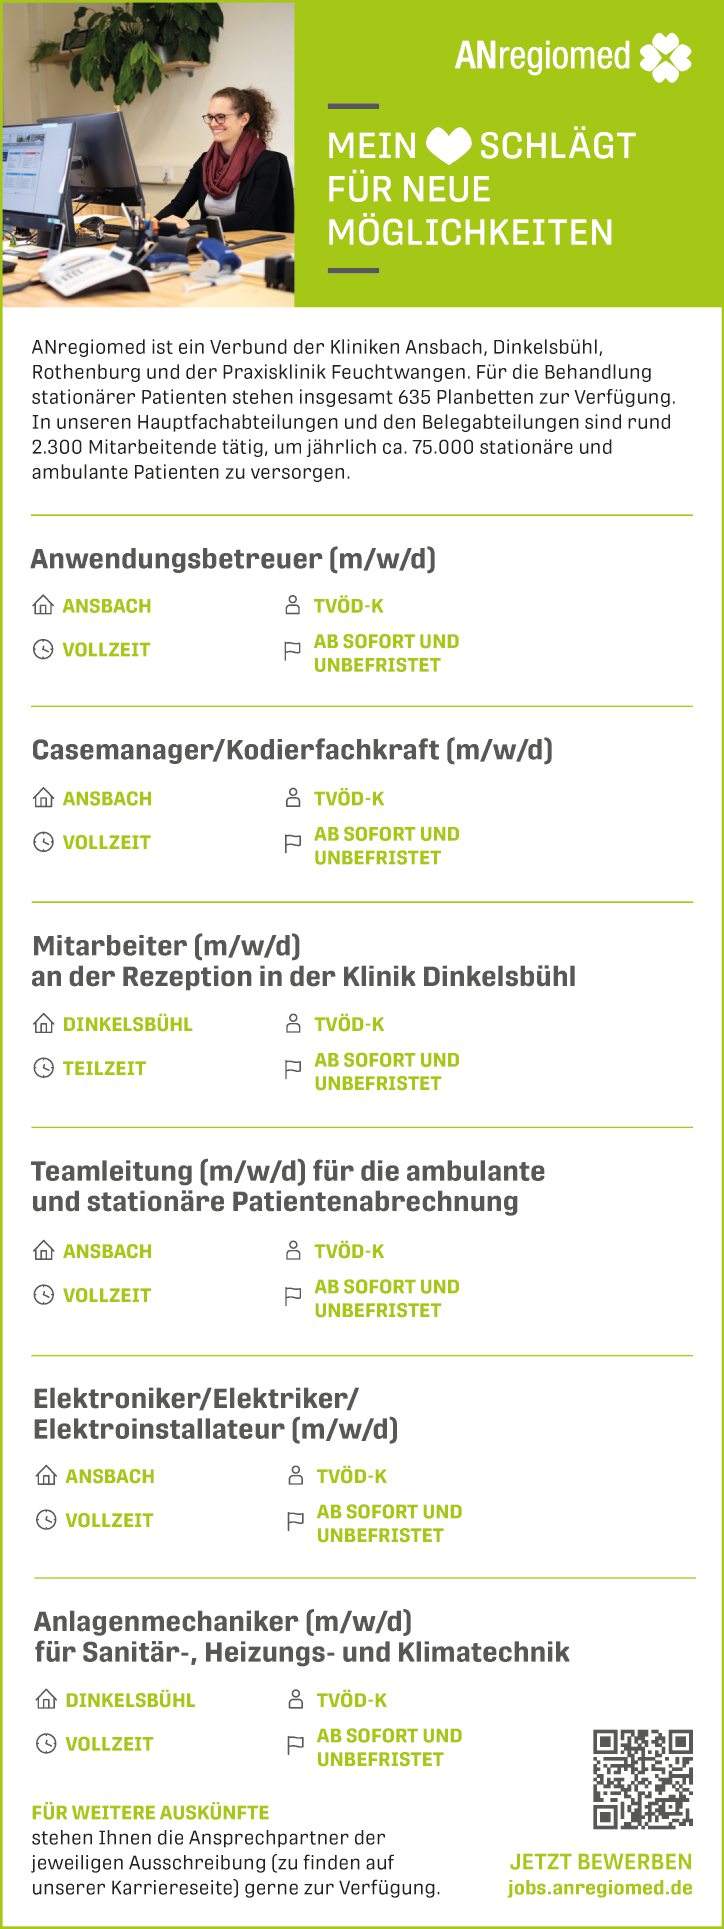Viewport: 724px width, 1929px height.
Task: Click the QR code image
Action: 642,1779
